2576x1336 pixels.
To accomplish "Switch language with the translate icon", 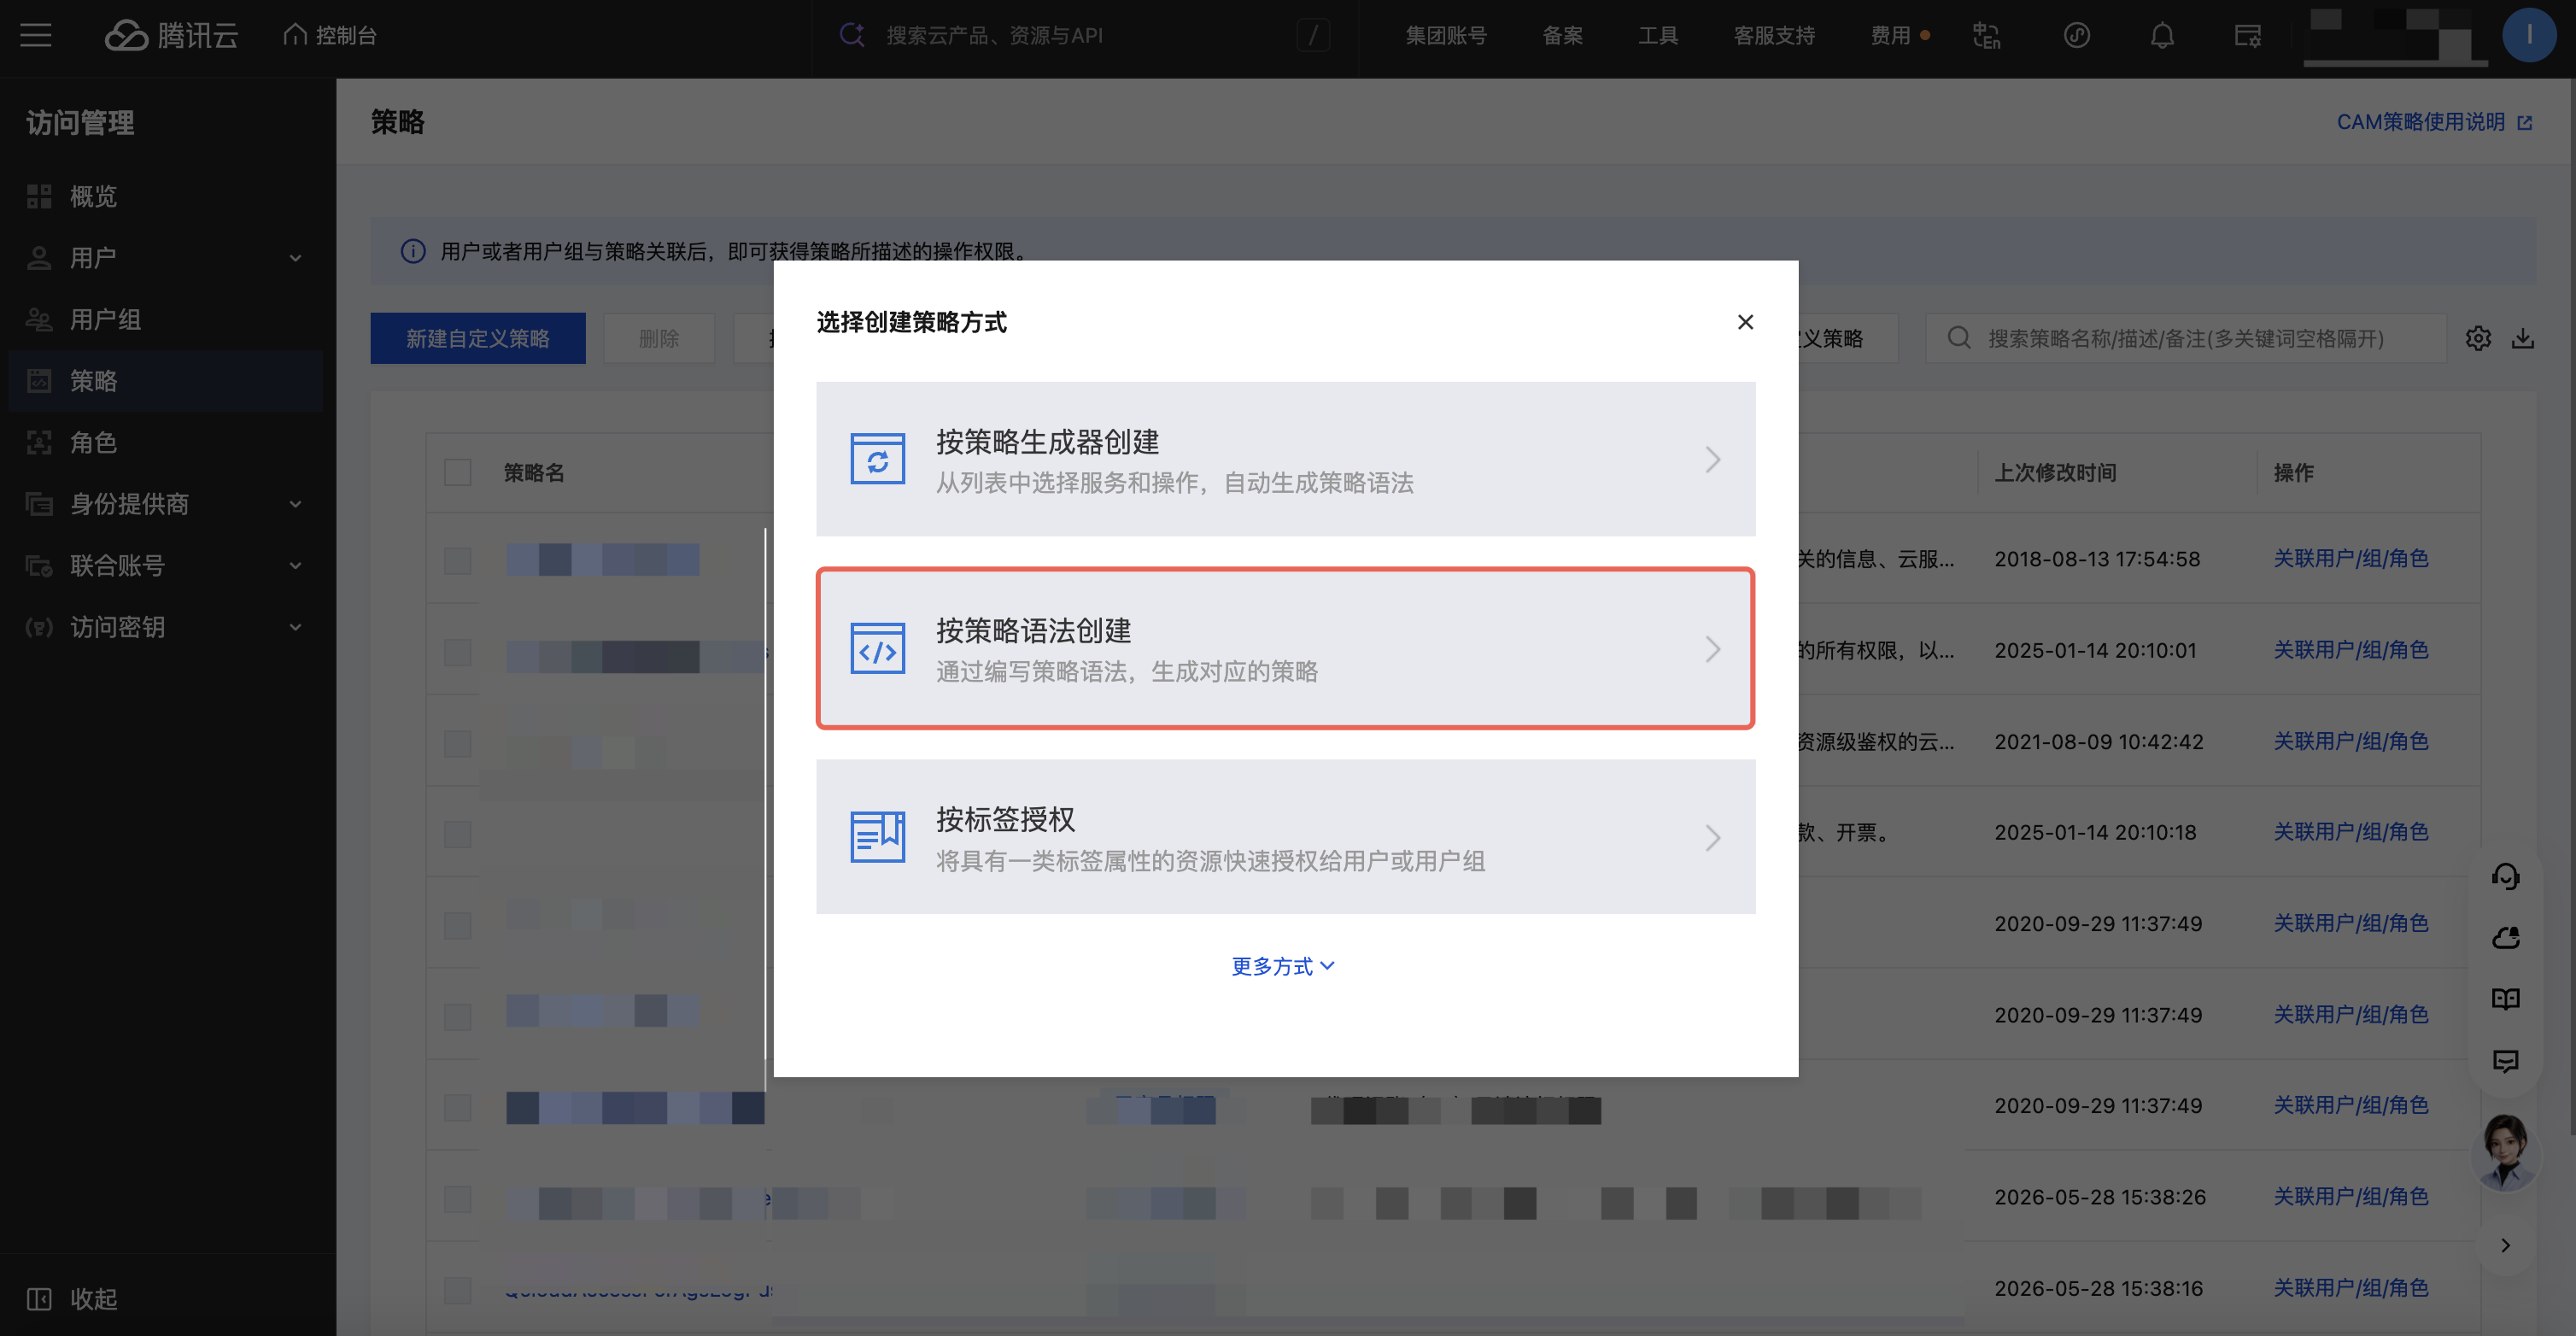I will pos(1986,36).
